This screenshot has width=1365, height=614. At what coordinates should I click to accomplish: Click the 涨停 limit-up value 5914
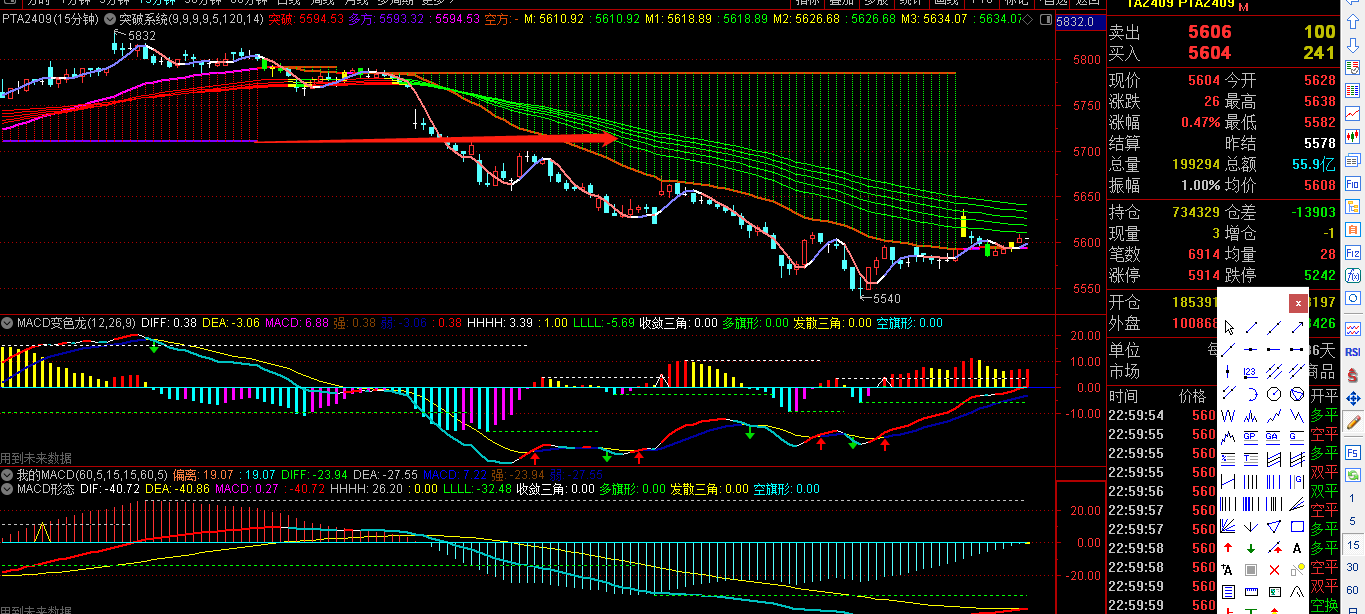tap(1204, 275)
